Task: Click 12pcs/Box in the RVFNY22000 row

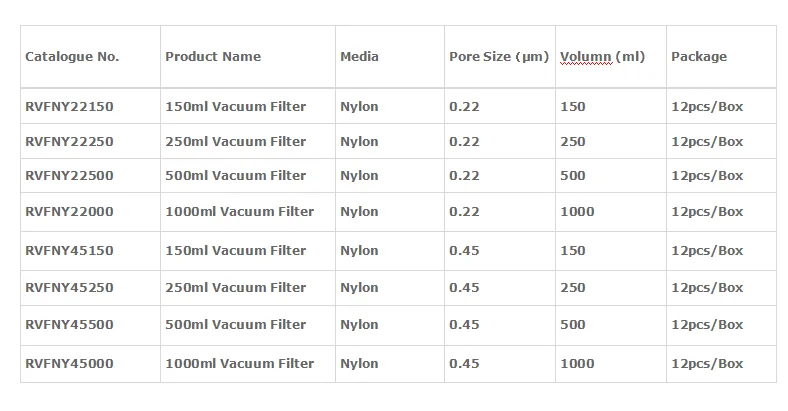Action: coord(707,212)
